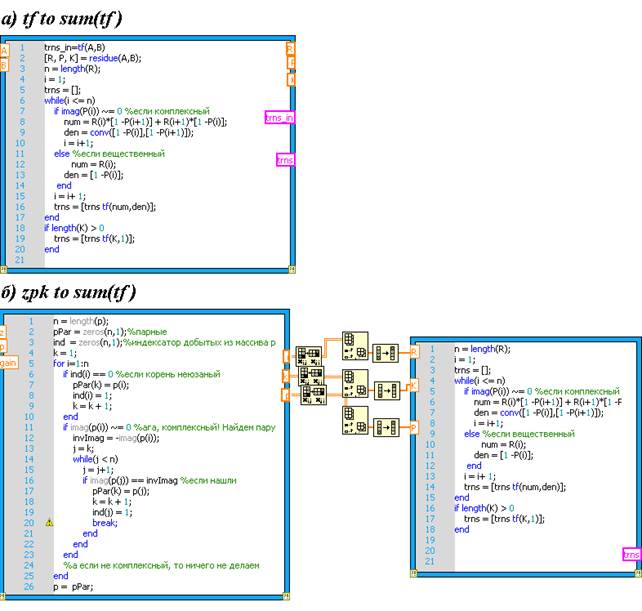Click the array conversion block feeding terminal P
The height and width of the screenshot is (611, 642).
coord(387,428)
